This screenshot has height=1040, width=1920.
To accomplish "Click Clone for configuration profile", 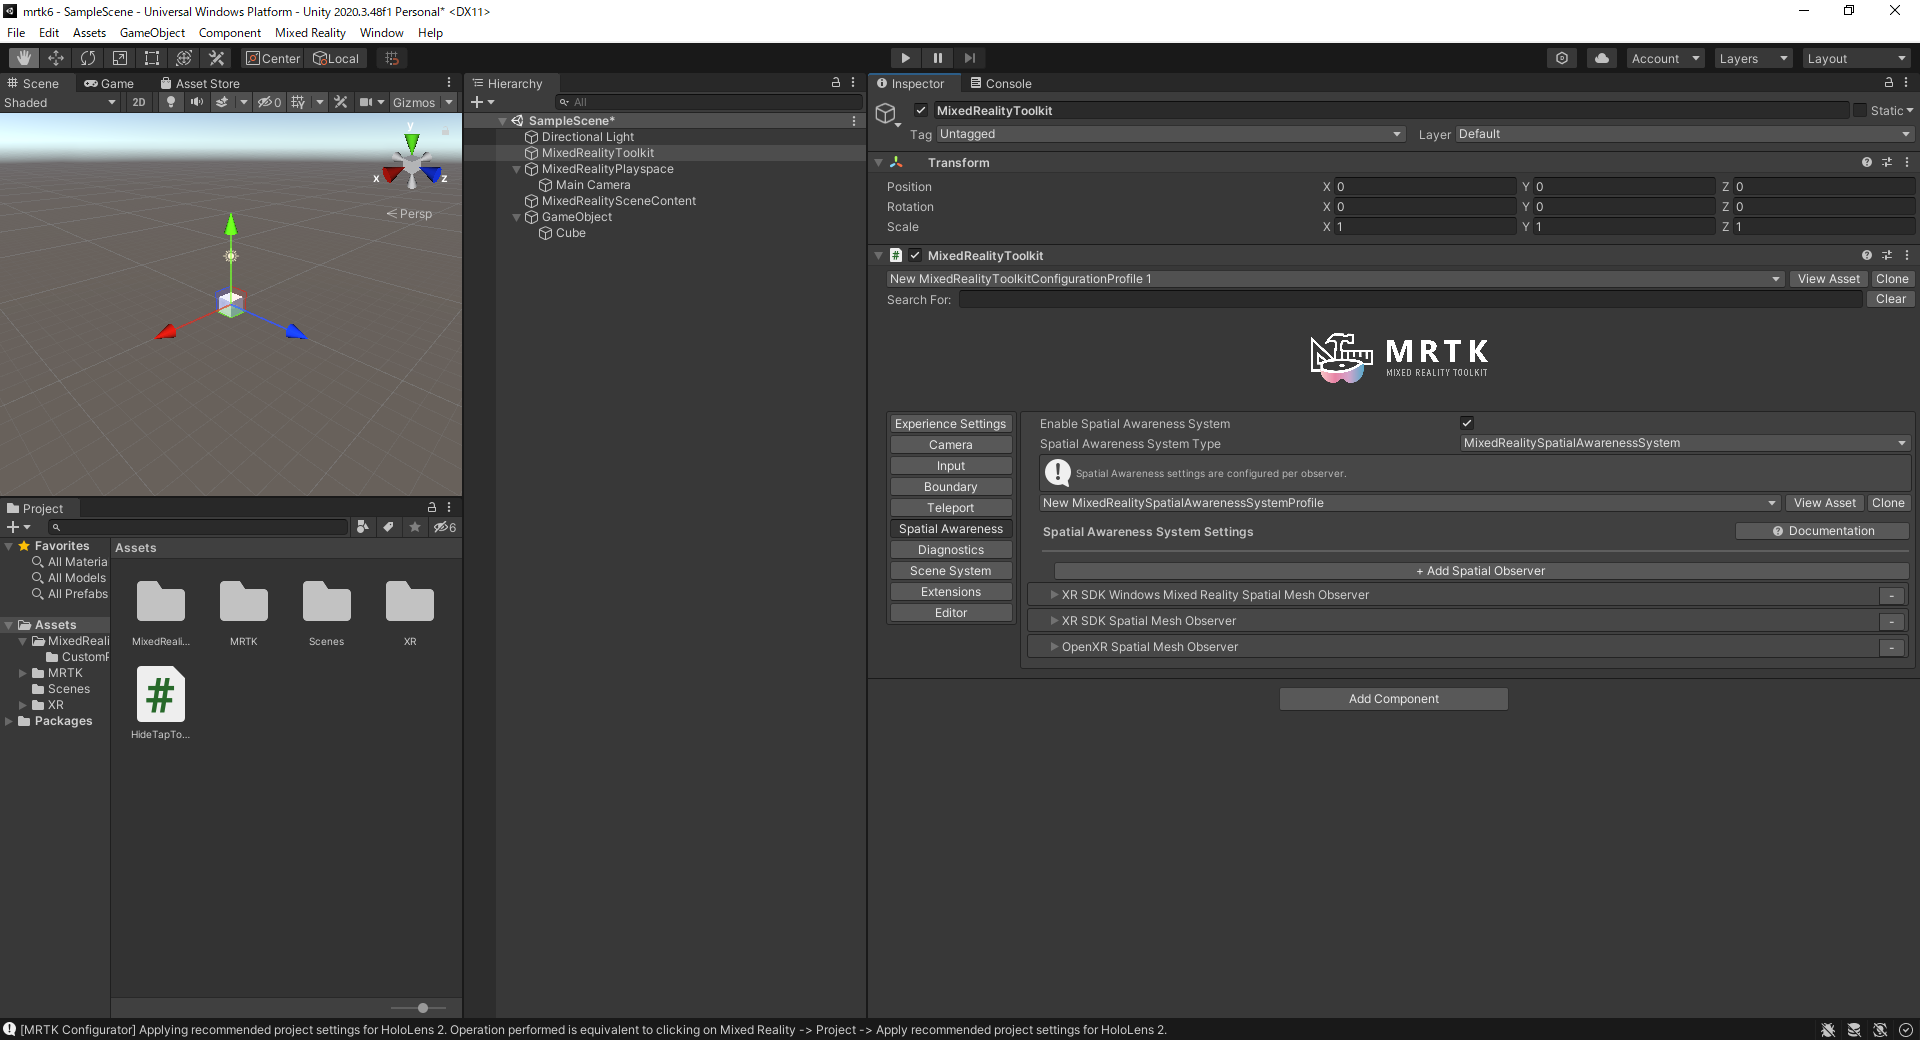I will pos(1892,279).
